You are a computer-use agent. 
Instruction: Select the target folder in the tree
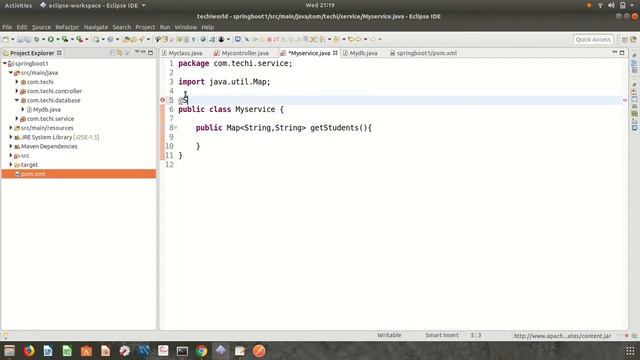pos(29,164)
